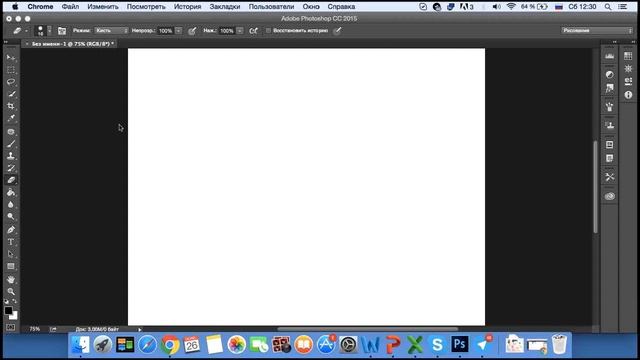Select the Hand tool
640x360 pixels.
pos(11,280)
